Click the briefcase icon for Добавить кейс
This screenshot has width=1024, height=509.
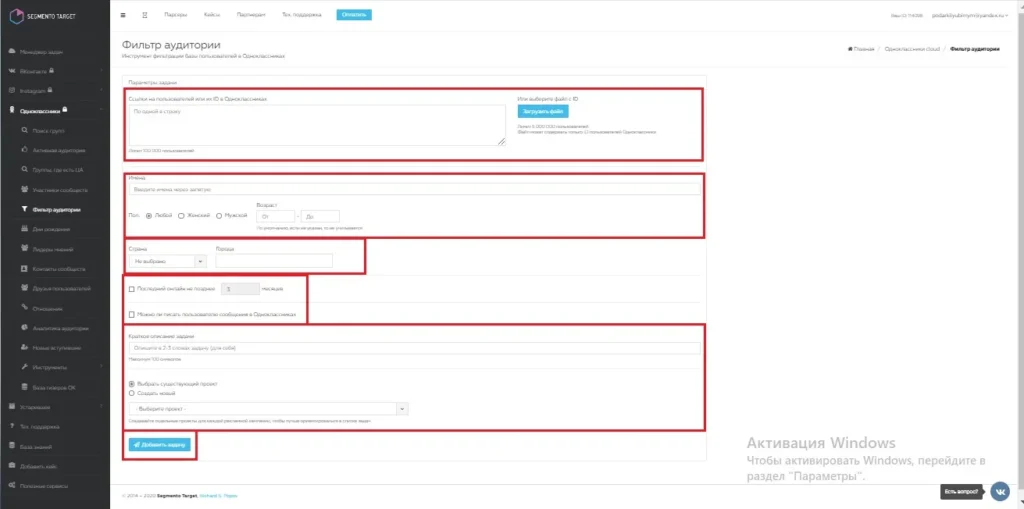coord(12,467)
